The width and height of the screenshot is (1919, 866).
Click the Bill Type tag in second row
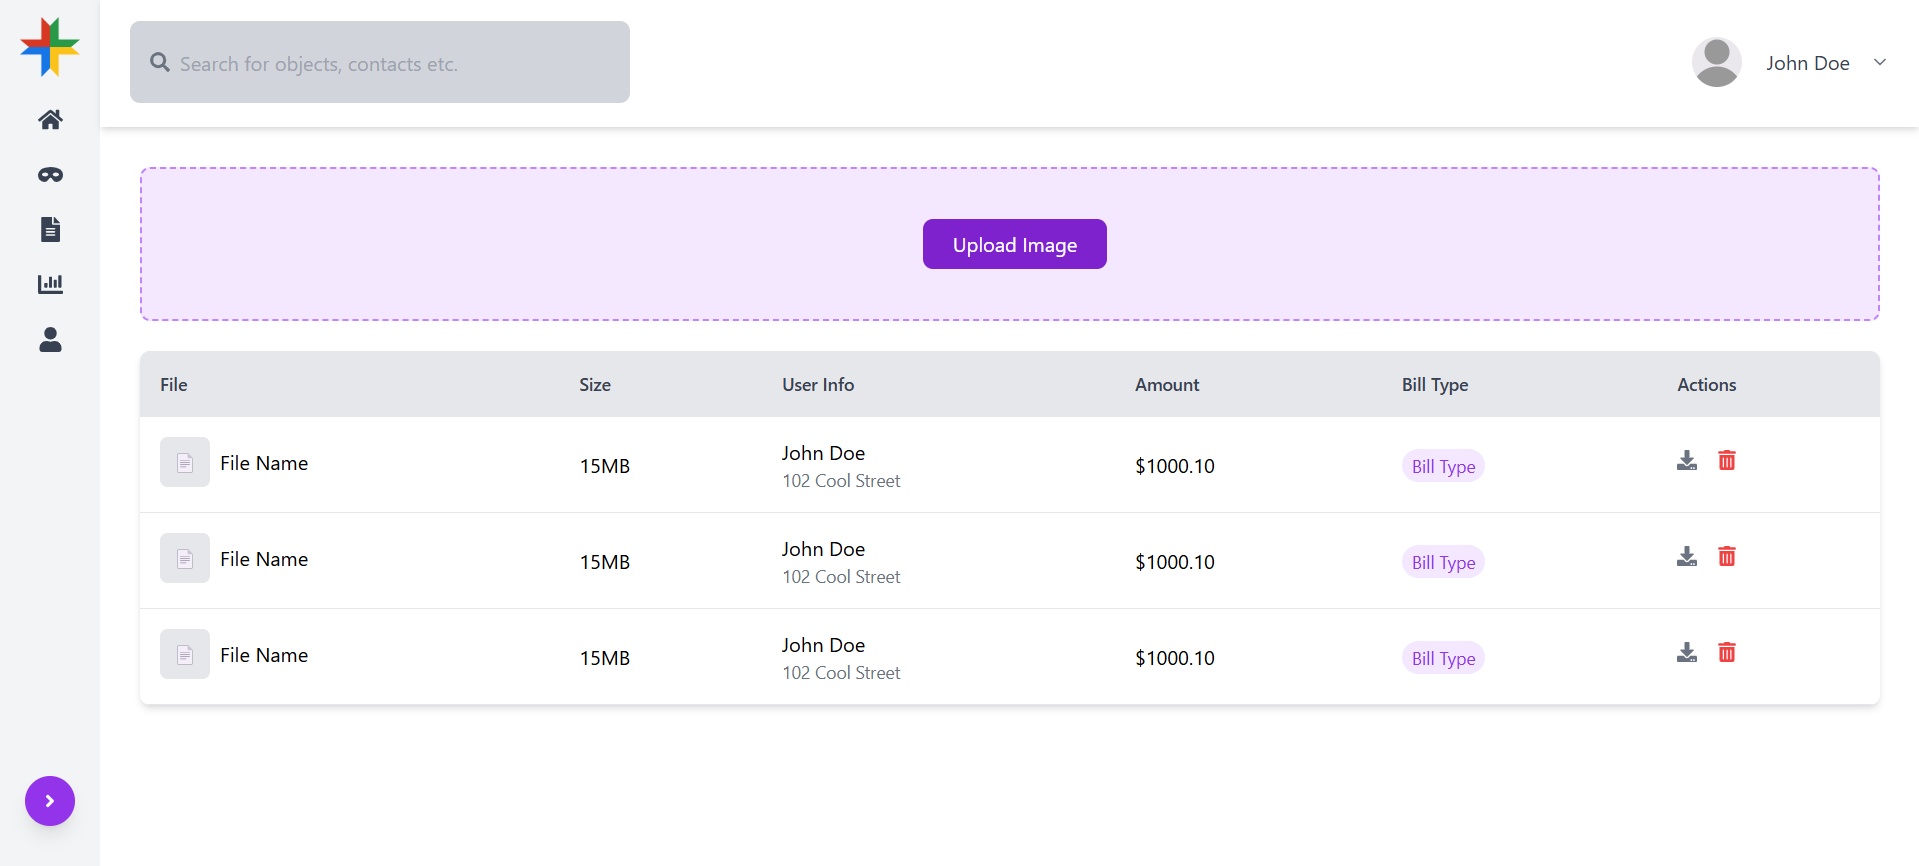point(1442,562)
